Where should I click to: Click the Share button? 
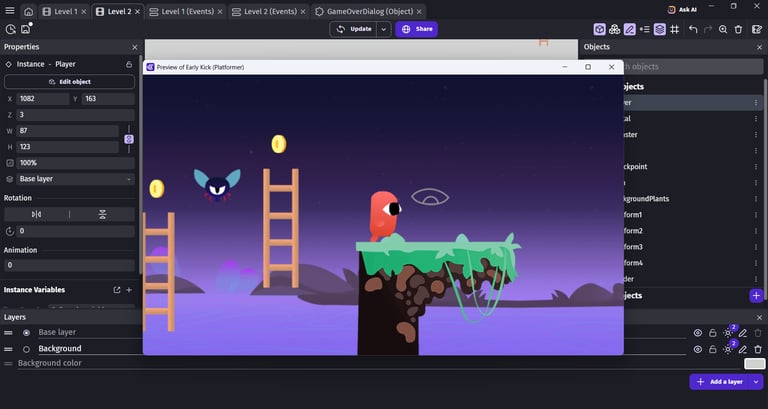coord(417,29)
